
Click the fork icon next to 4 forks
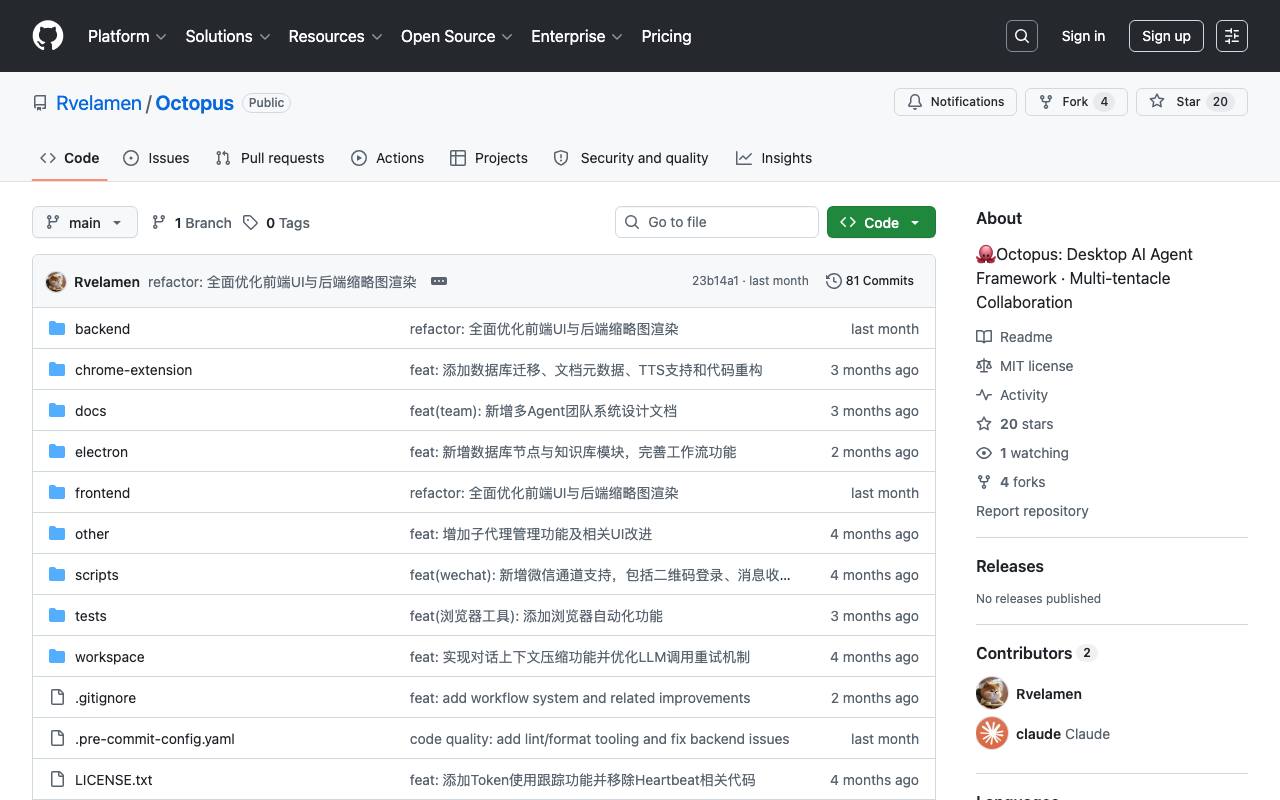pos(984,482)
